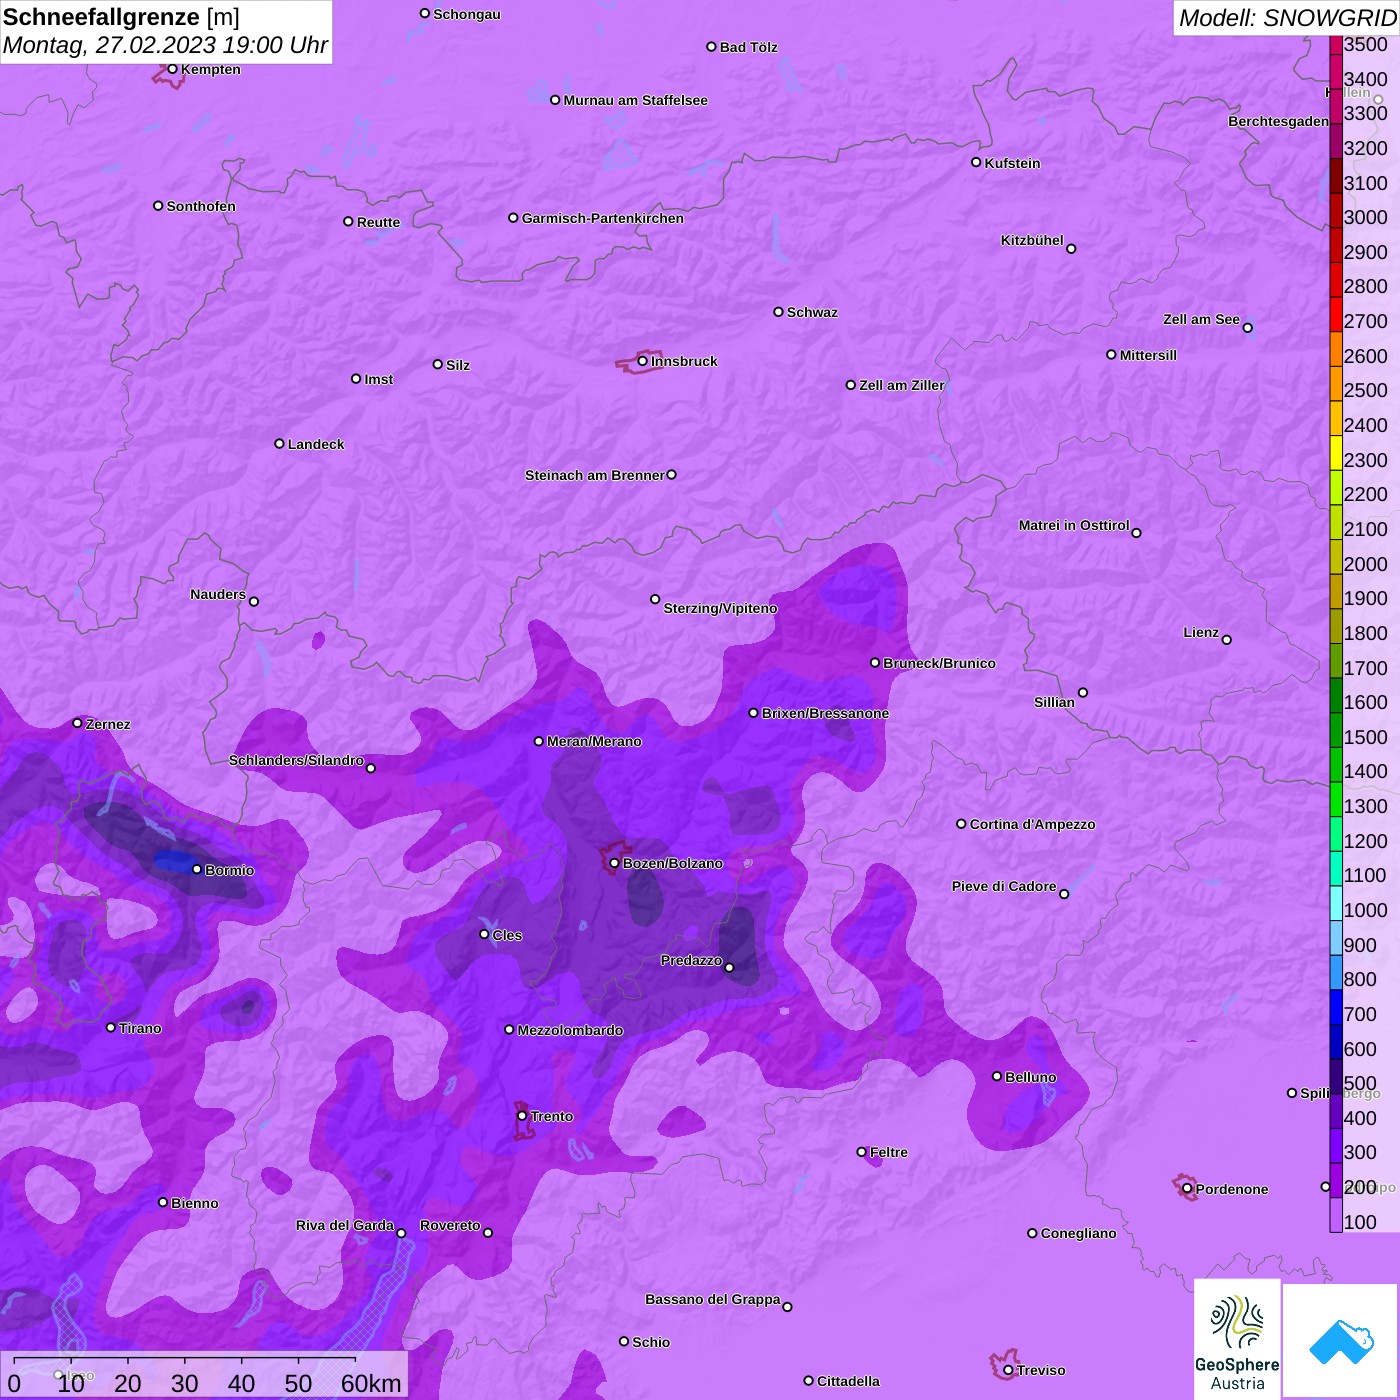Click the "Garmisch-Partenkirchen" label
Viewport: 1400px width, 1400px height.
tap(603, 218)
